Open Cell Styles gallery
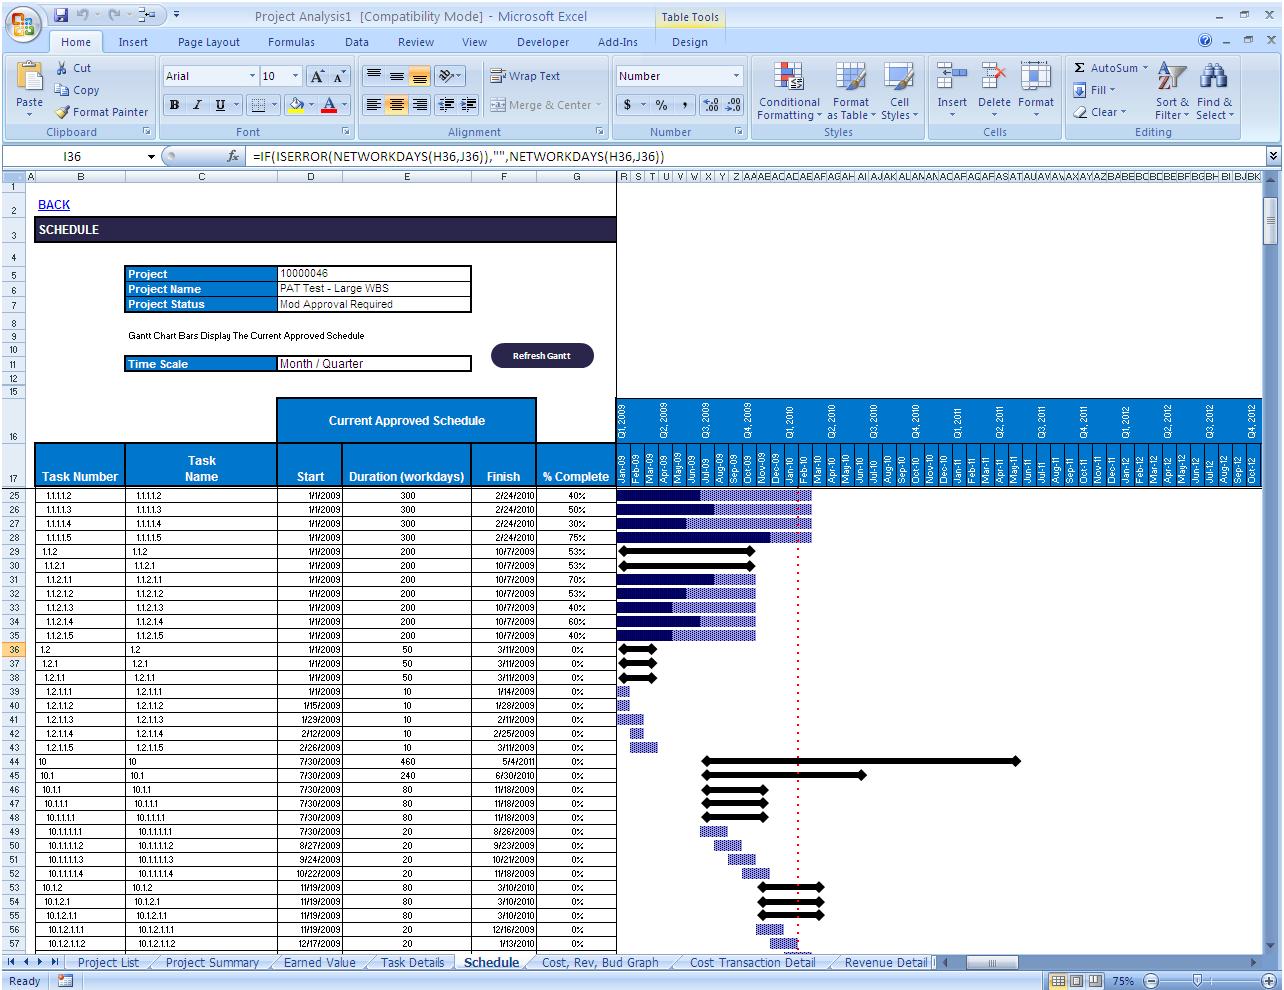This screenshot has height=990, width=1284. tap(898, 91)
